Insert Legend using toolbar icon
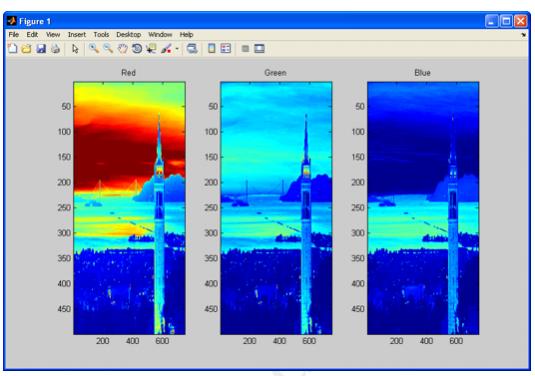The height and width of the screenshot is (376, 535). [x=226, y=49]
